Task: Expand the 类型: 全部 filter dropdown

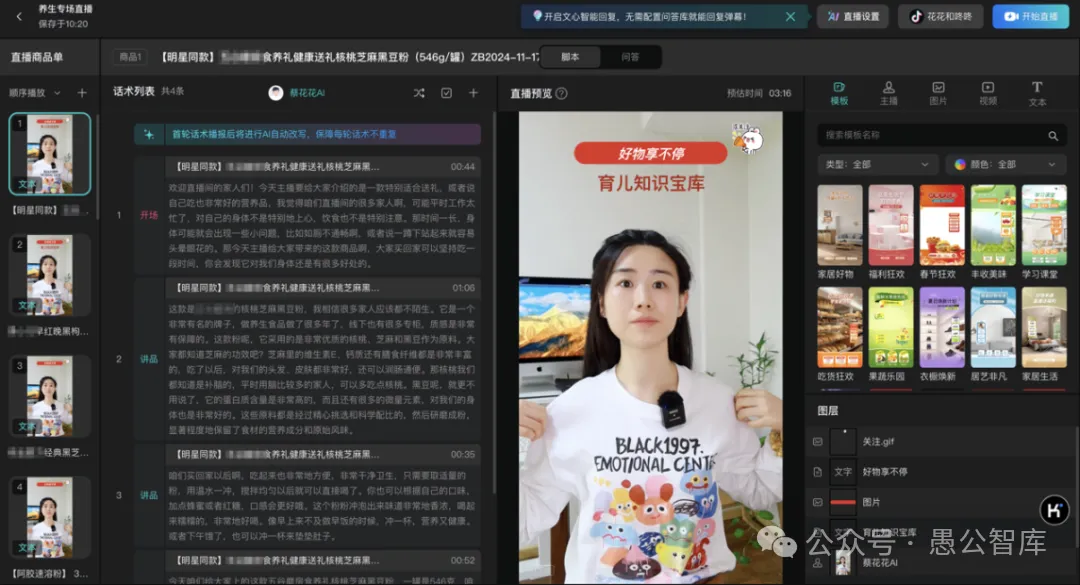Action: [x=877, y=164]
